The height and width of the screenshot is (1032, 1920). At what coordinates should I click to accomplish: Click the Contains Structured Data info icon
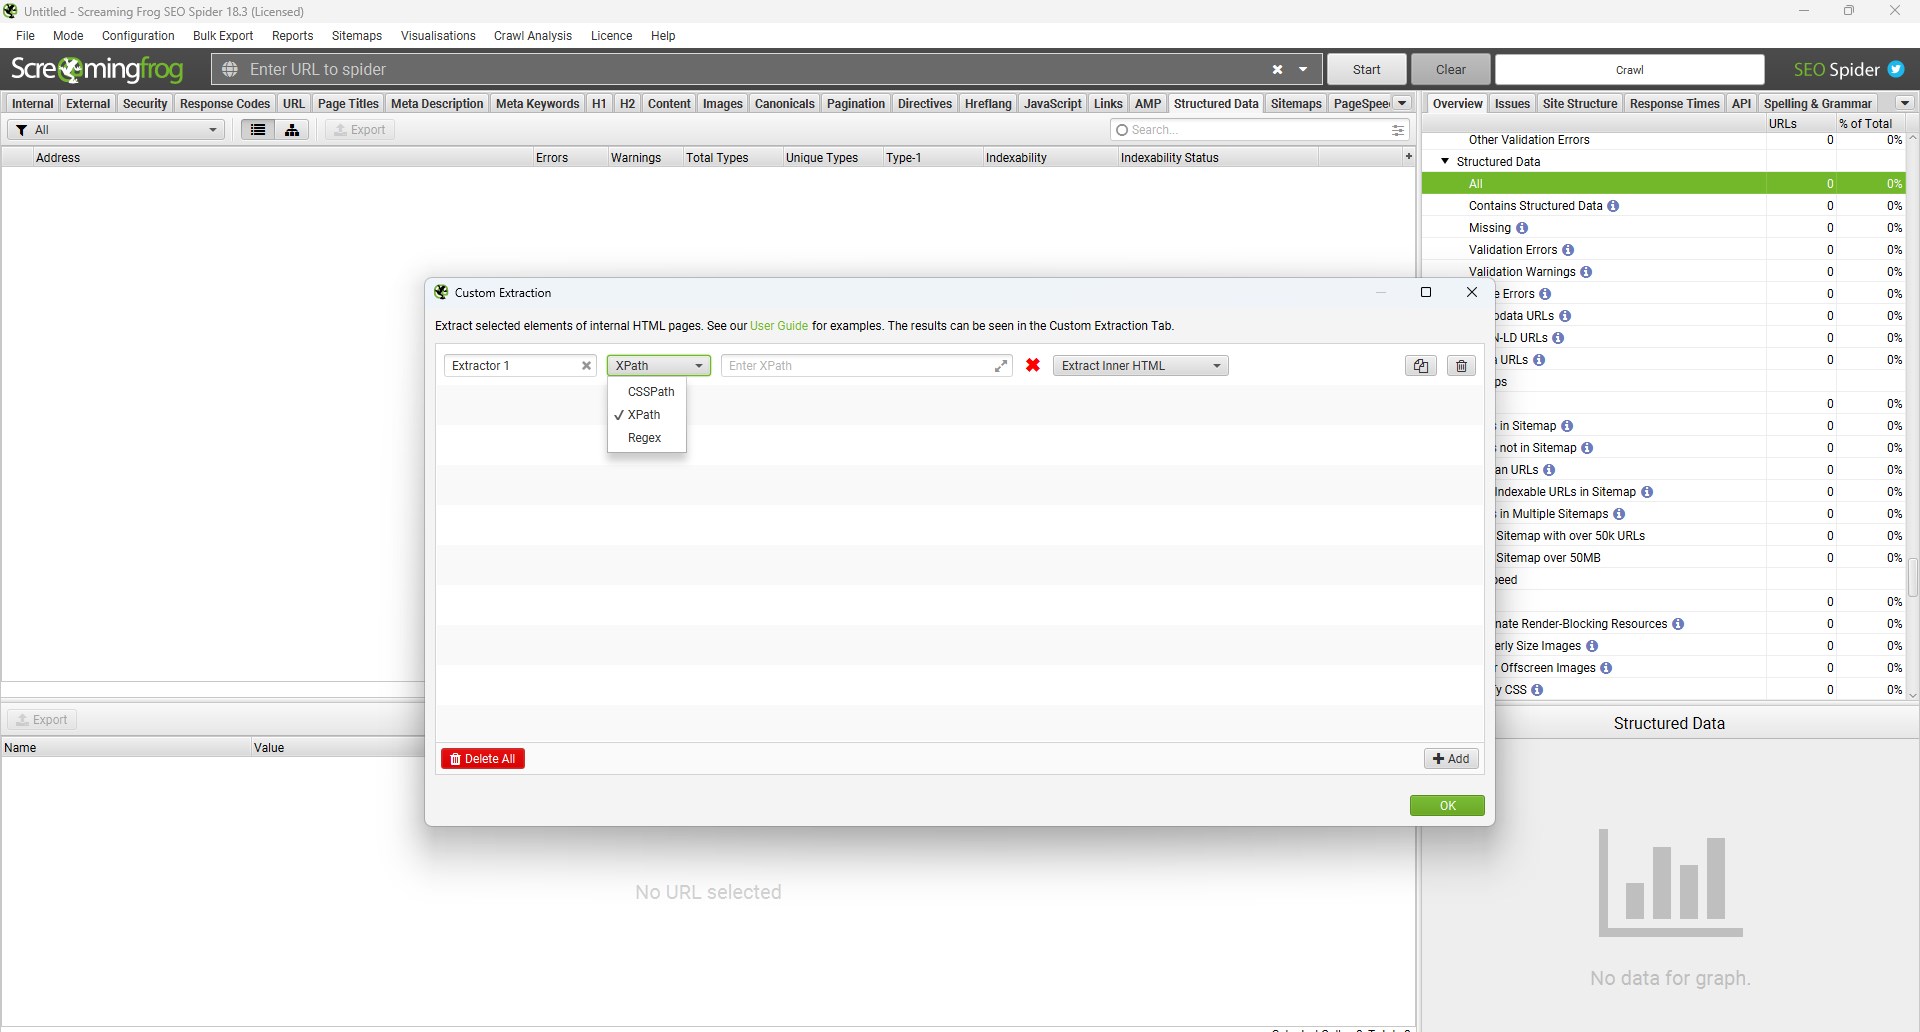click(x=1613, y=205)
